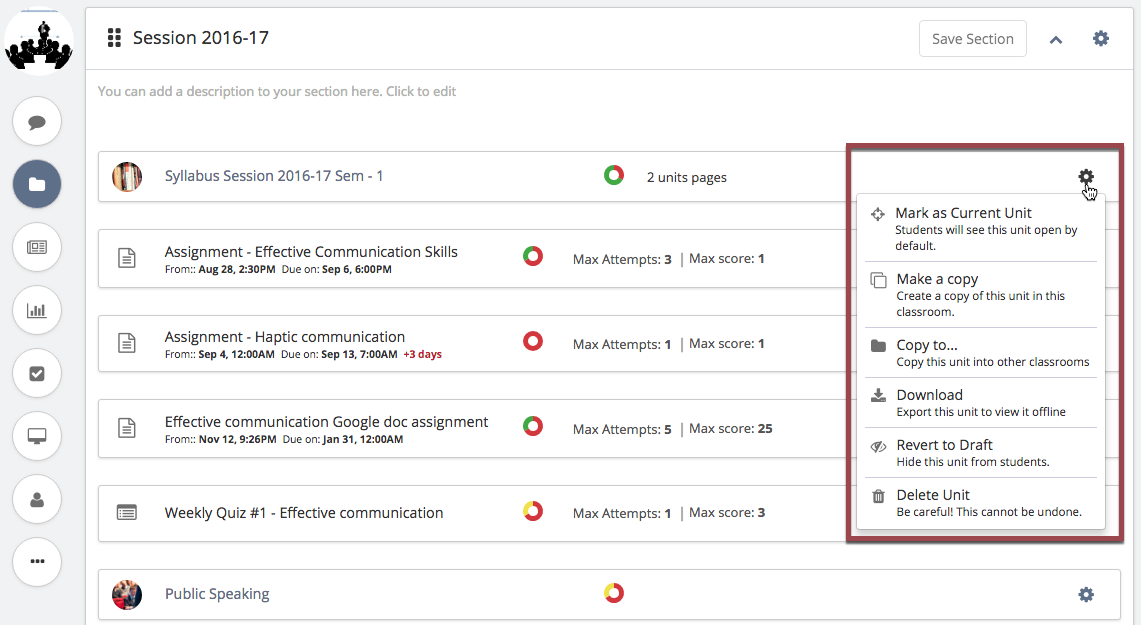Open the checkmark tasks sidebar icon
Image resolution: width=1141 pixels, height=625 pixels.
tap(37, 373)
